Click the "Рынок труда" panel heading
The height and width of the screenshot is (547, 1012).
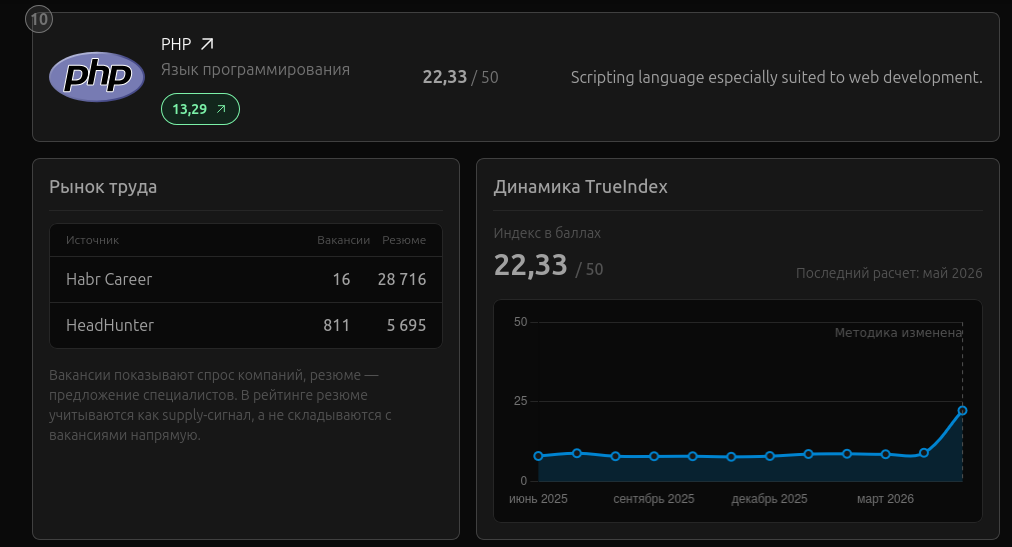103,187
